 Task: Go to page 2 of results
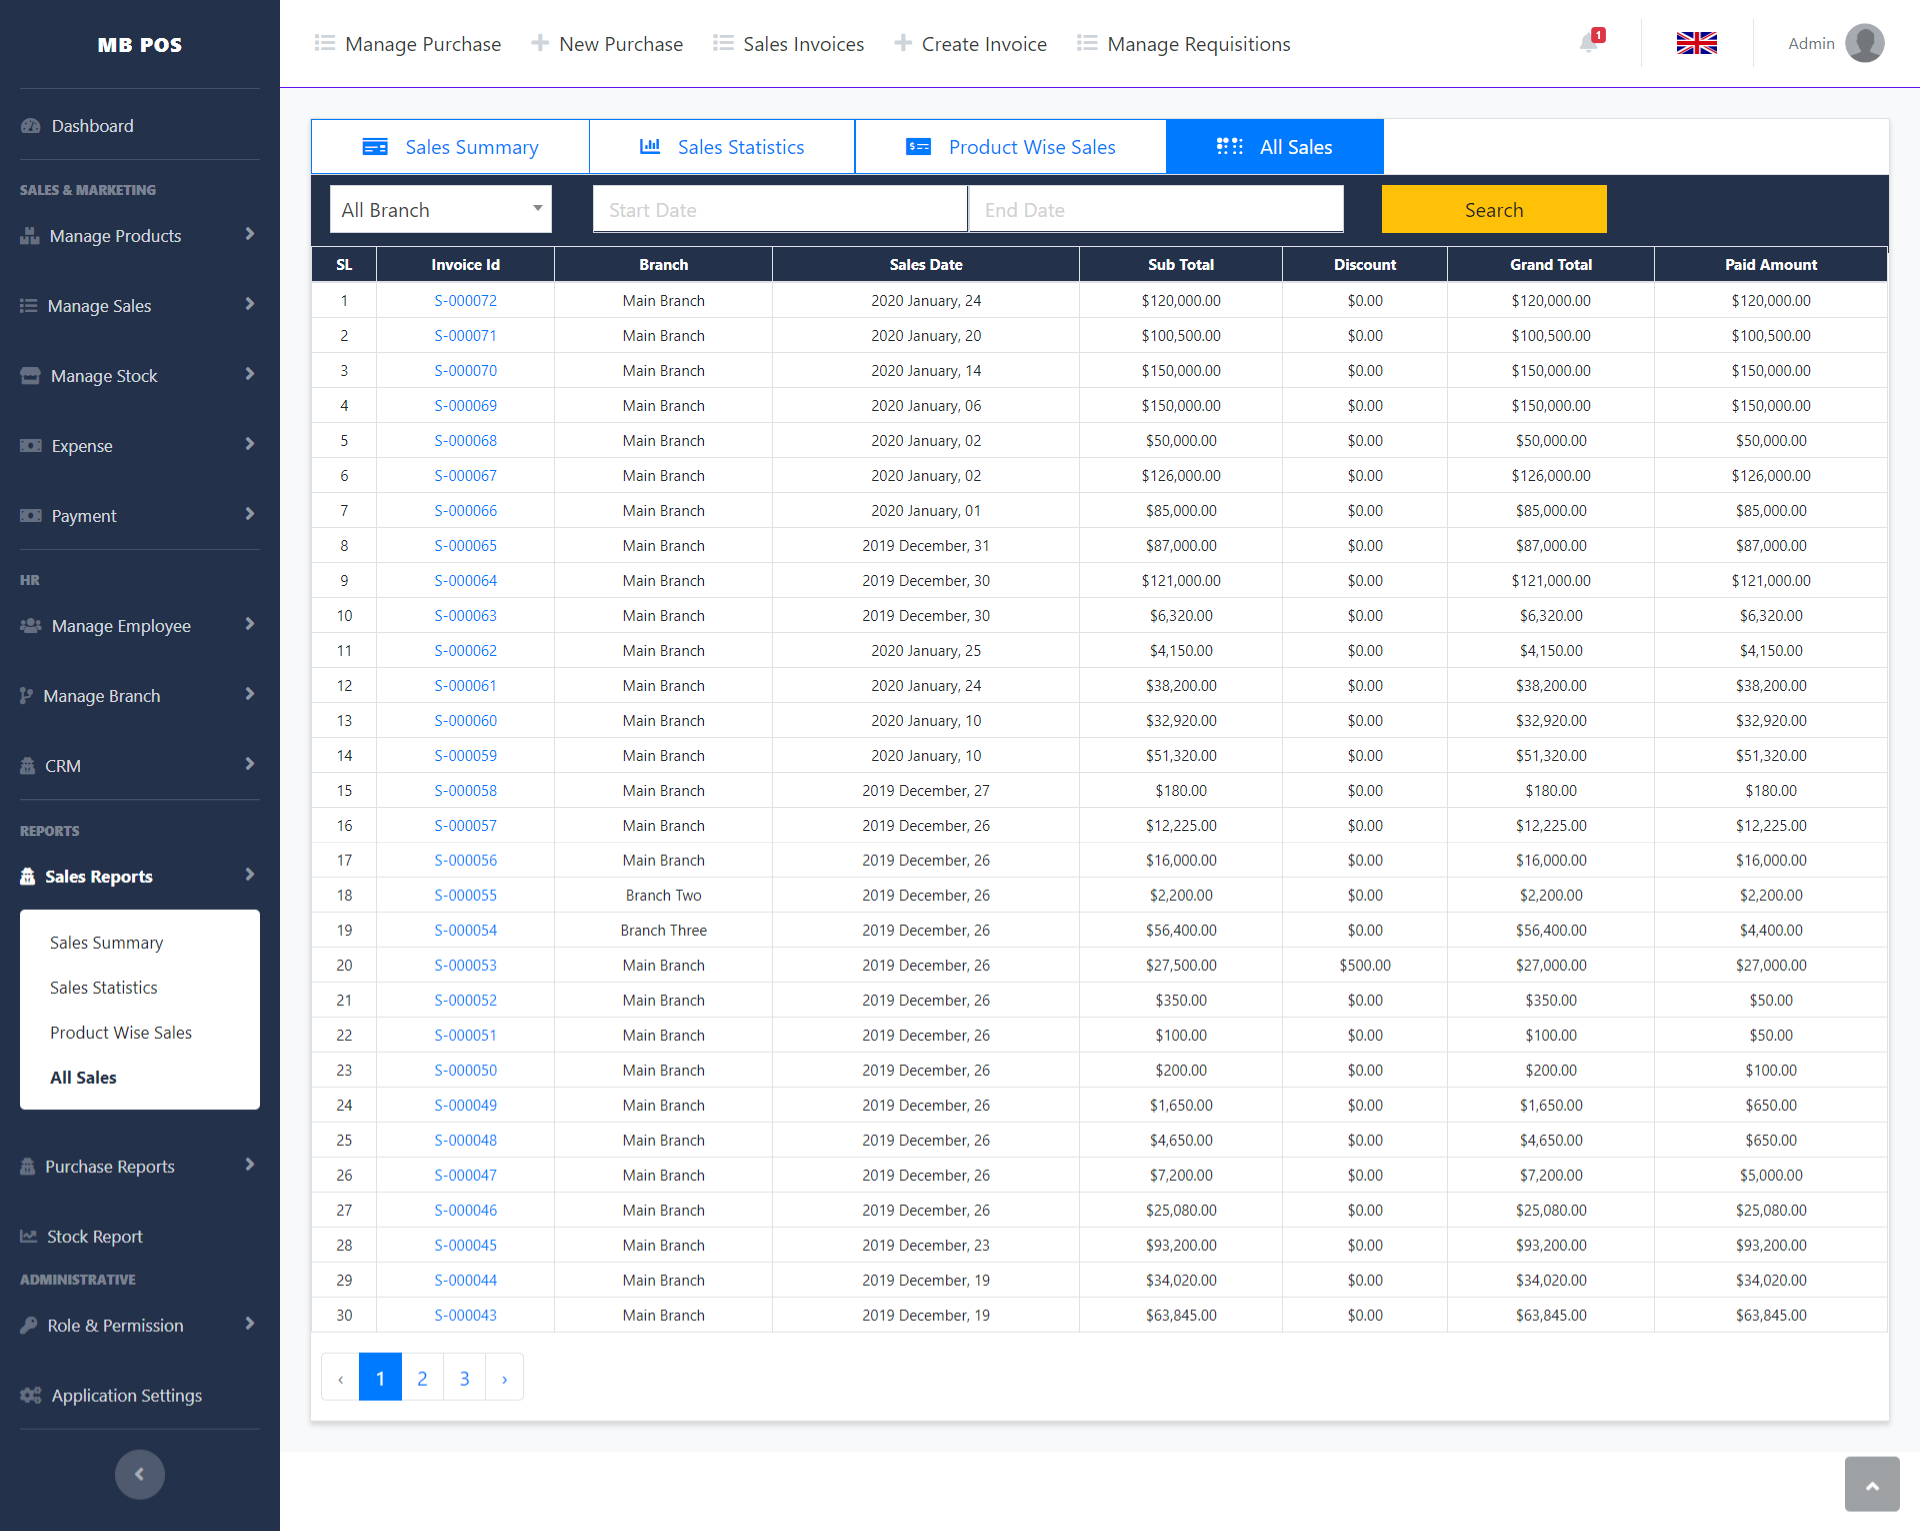point(422,1378)
